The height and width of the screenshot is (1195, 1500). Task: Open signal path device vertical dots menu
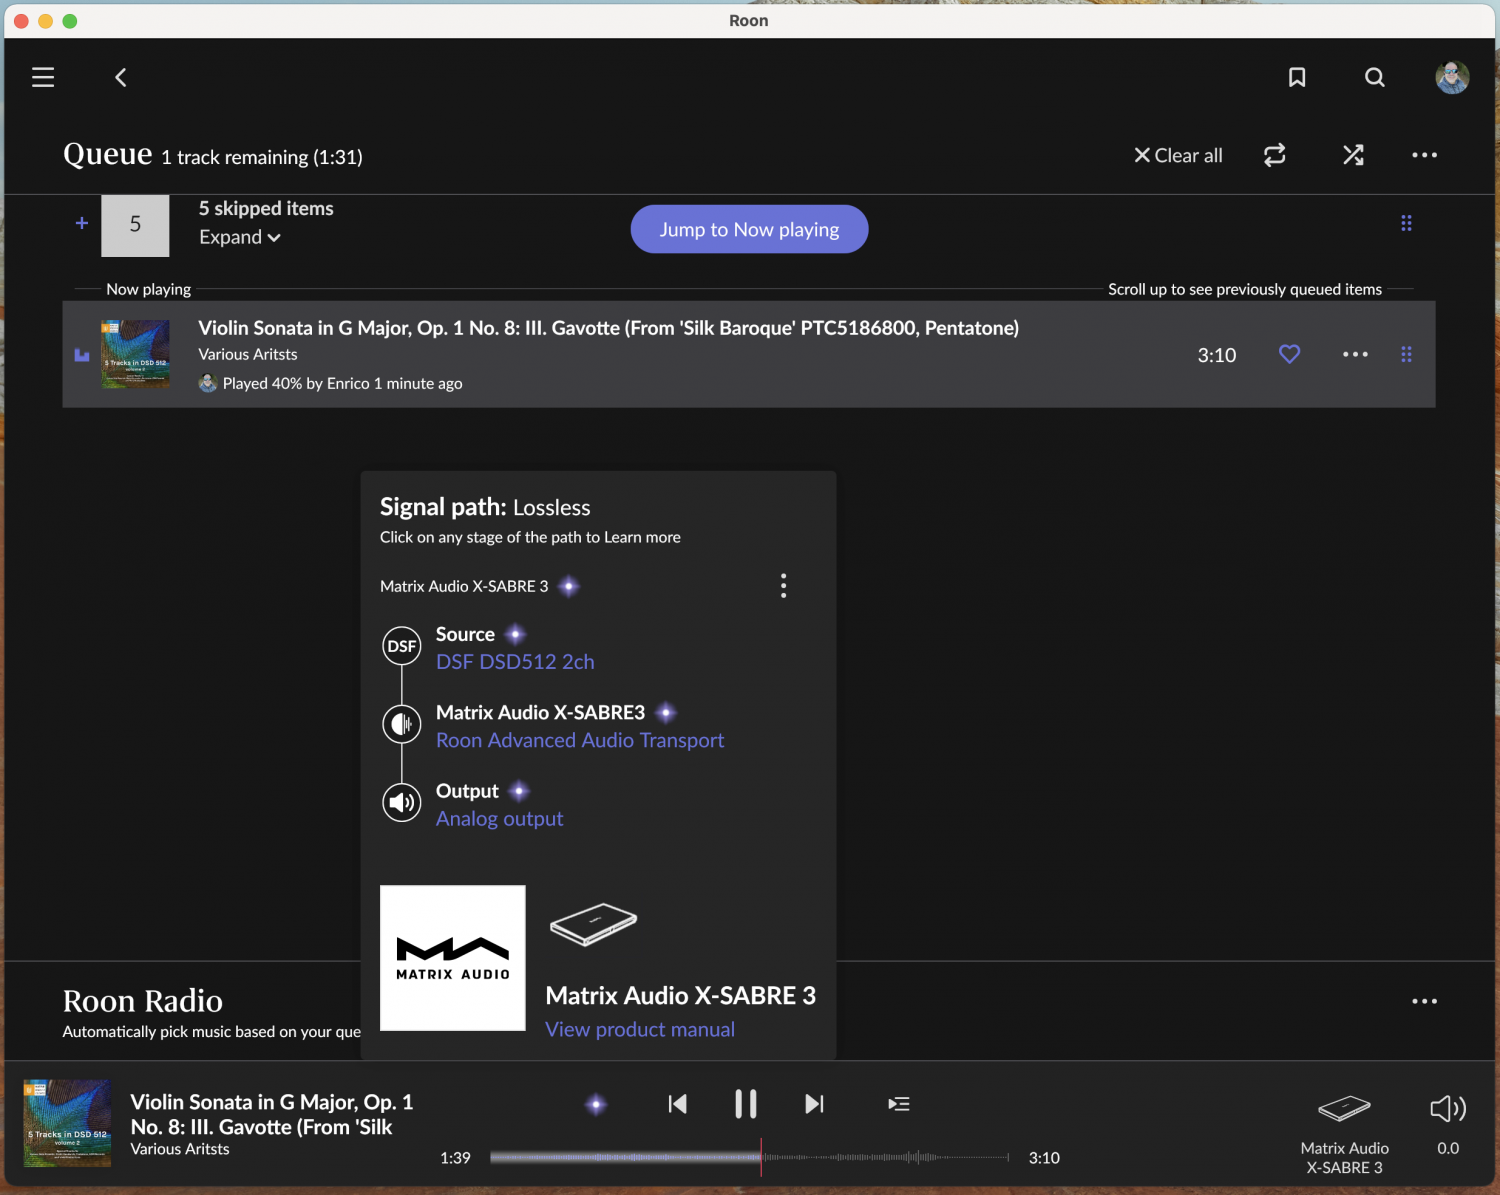[x=783, y=586]
